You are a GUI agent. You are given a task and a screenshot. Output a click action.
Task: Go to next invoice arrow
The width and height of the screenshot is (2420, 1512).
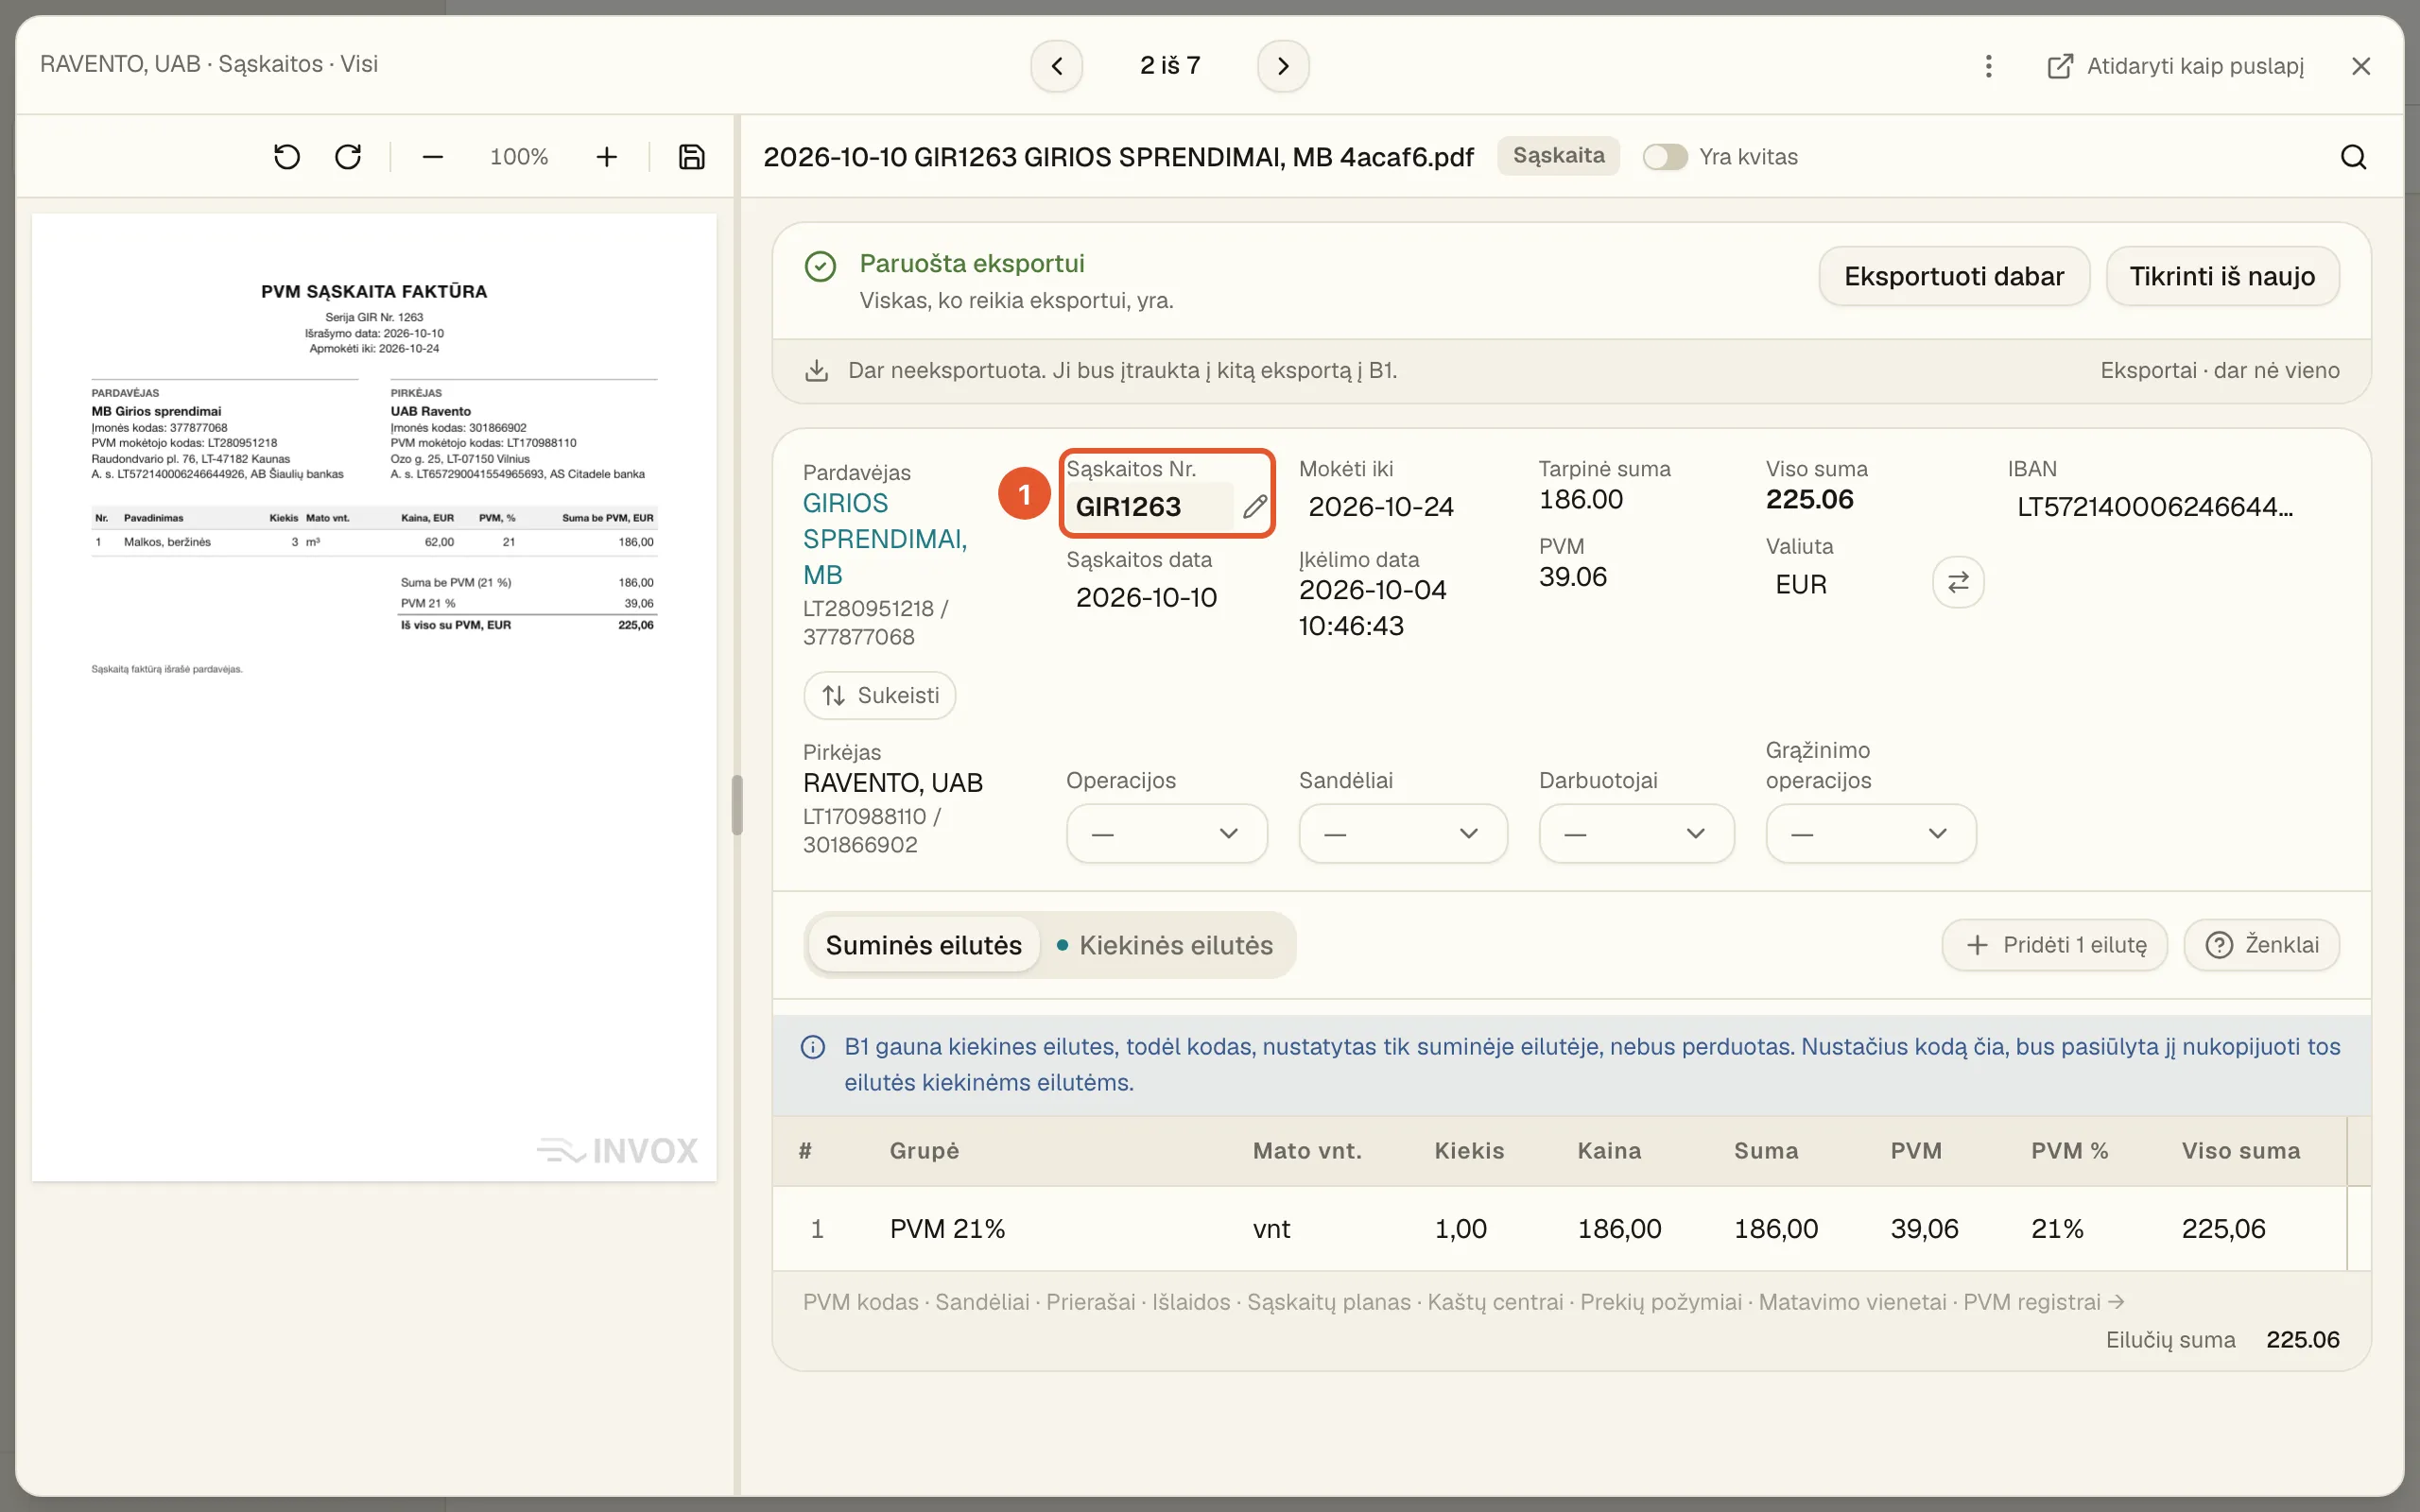[1283, 66]
